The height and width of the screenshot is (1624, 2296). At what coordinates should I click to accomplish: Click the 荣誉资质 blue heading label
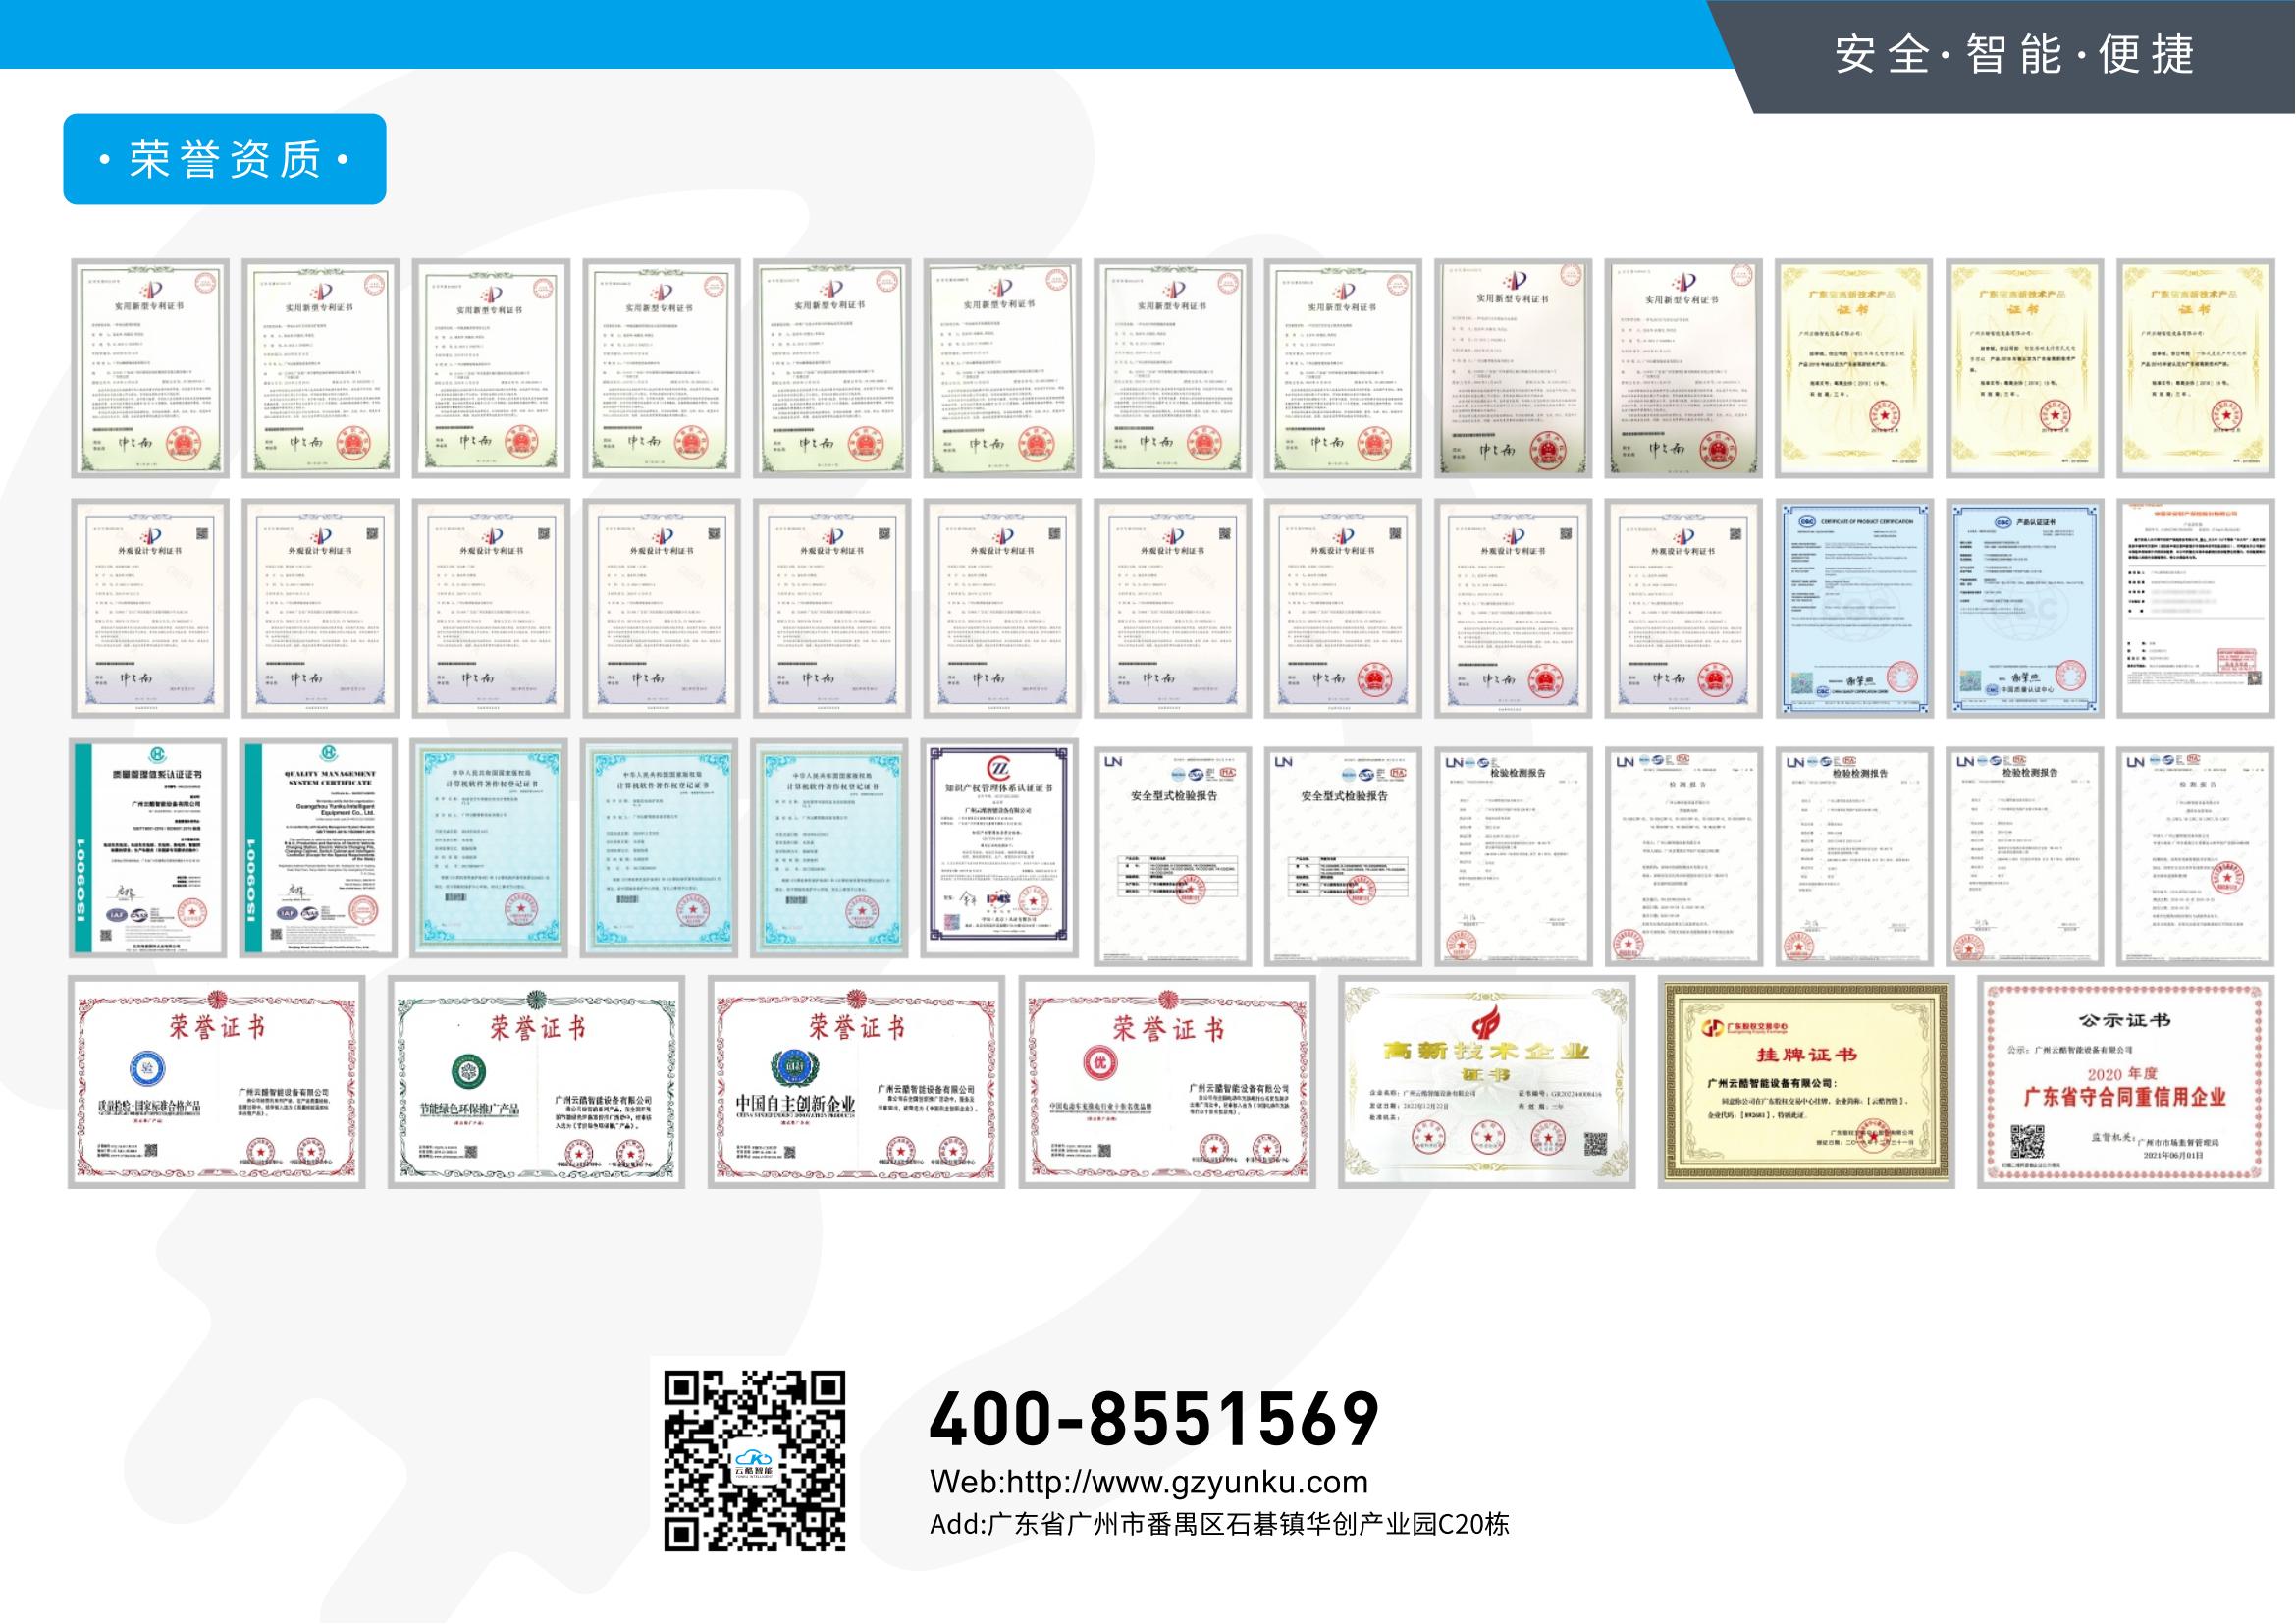(x=225, y=159)
